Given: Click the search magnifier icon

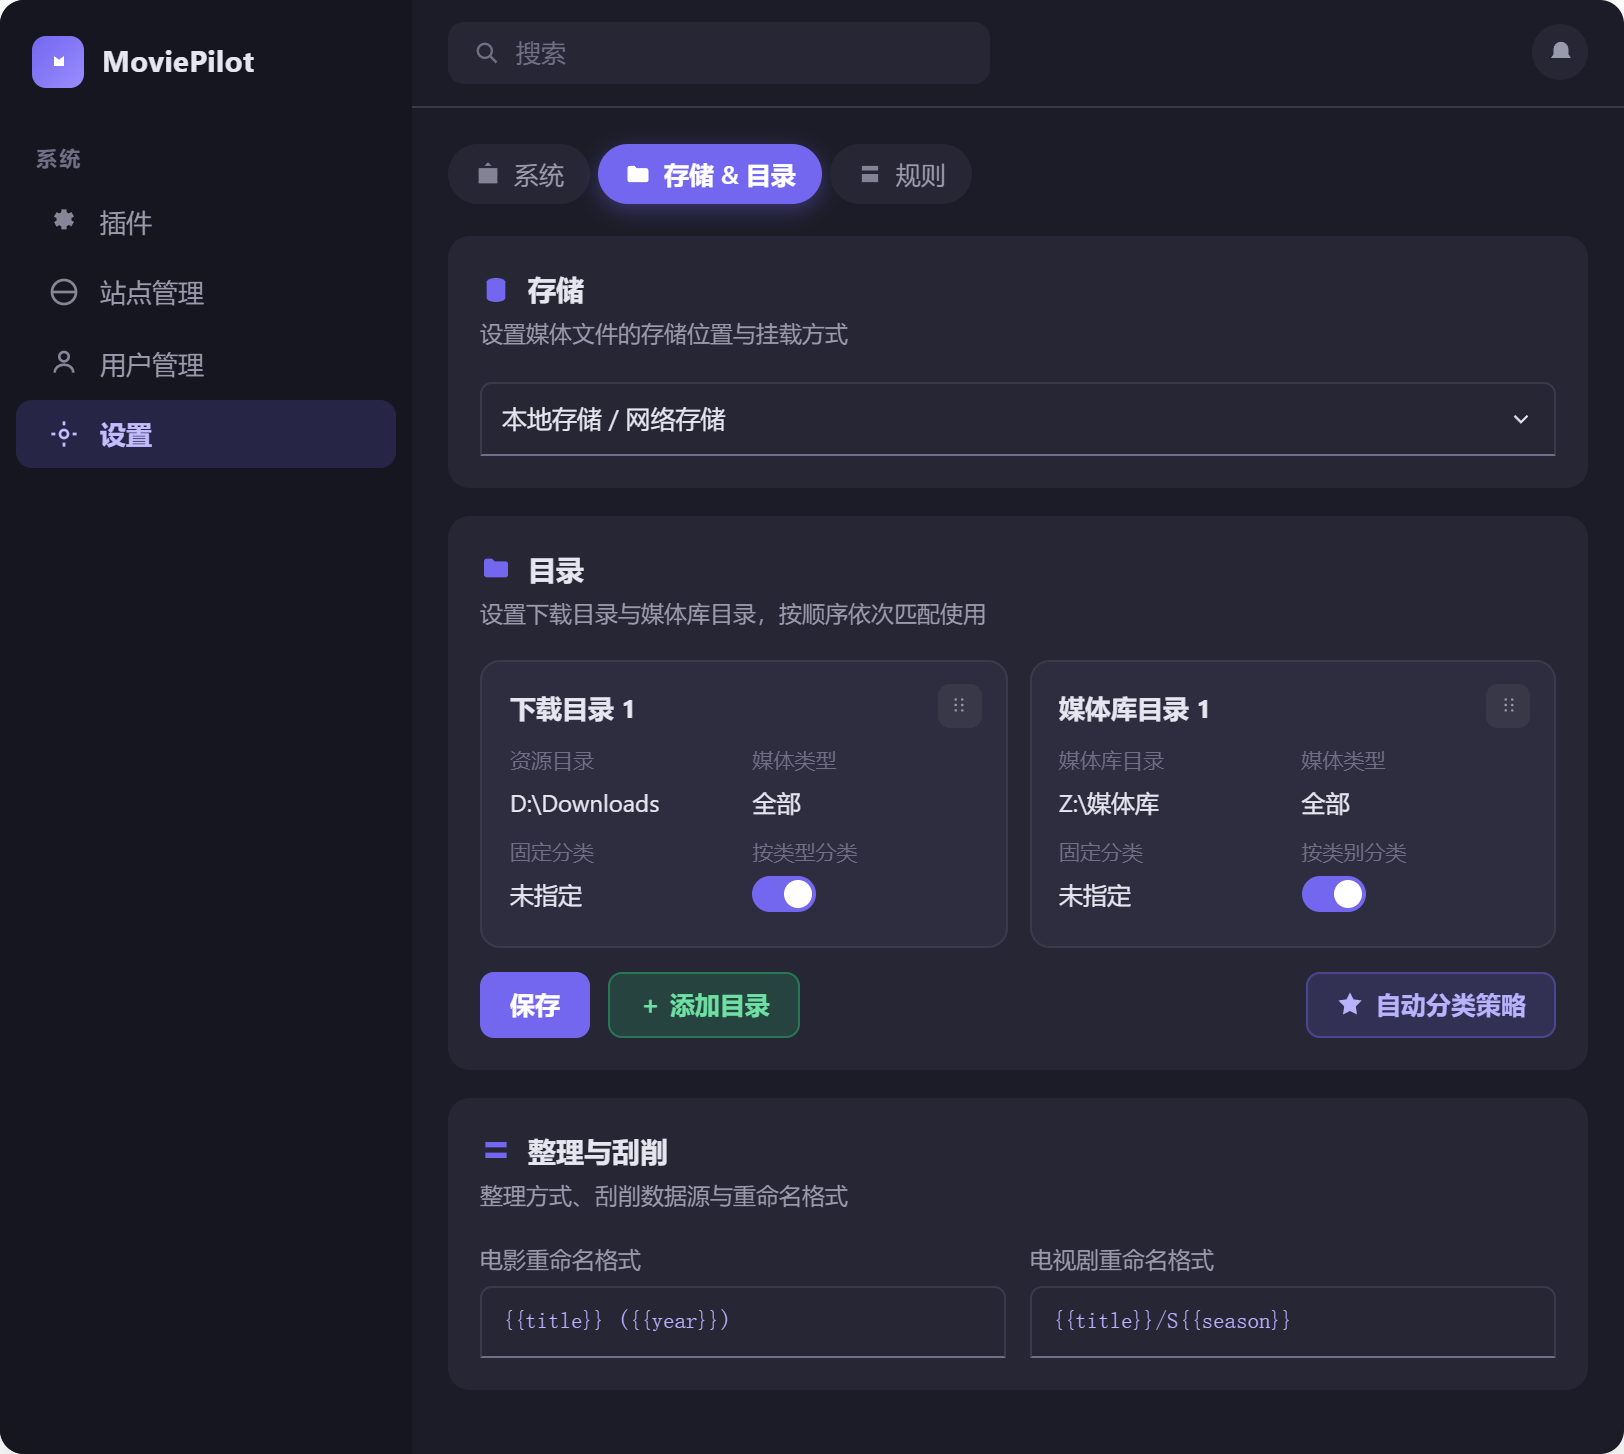Looking at the screenshot, I should point(487,53).
